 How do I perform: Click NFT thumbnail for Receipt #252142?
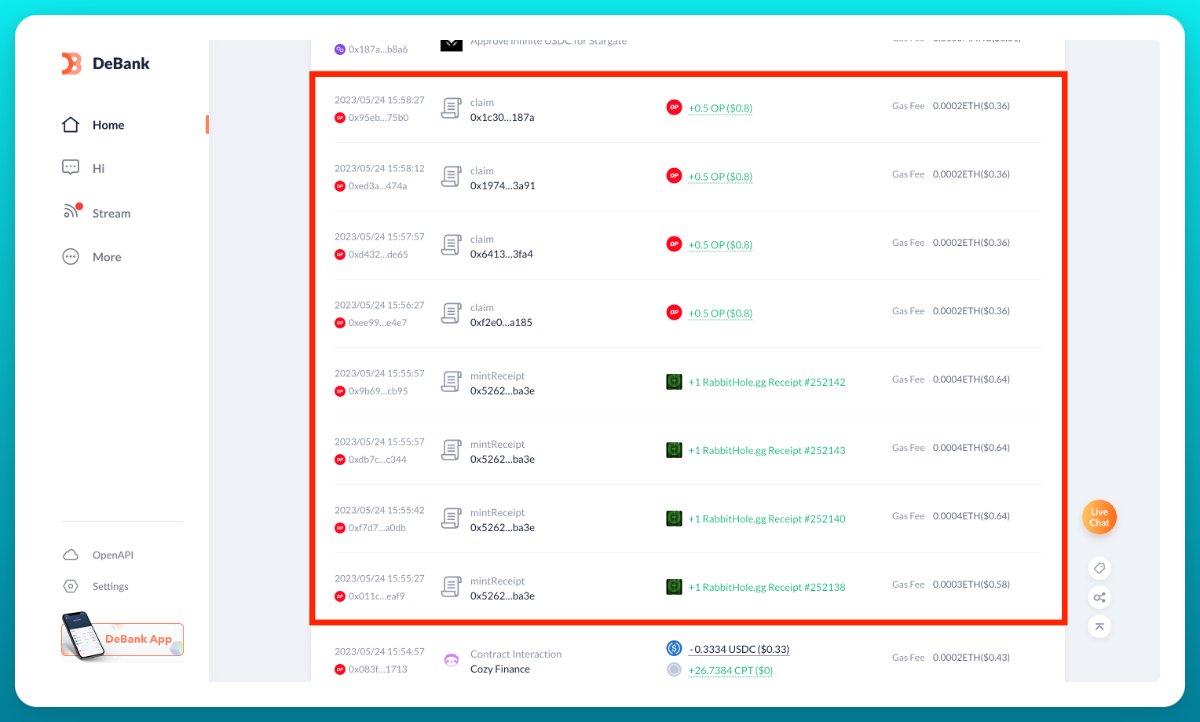674,381
